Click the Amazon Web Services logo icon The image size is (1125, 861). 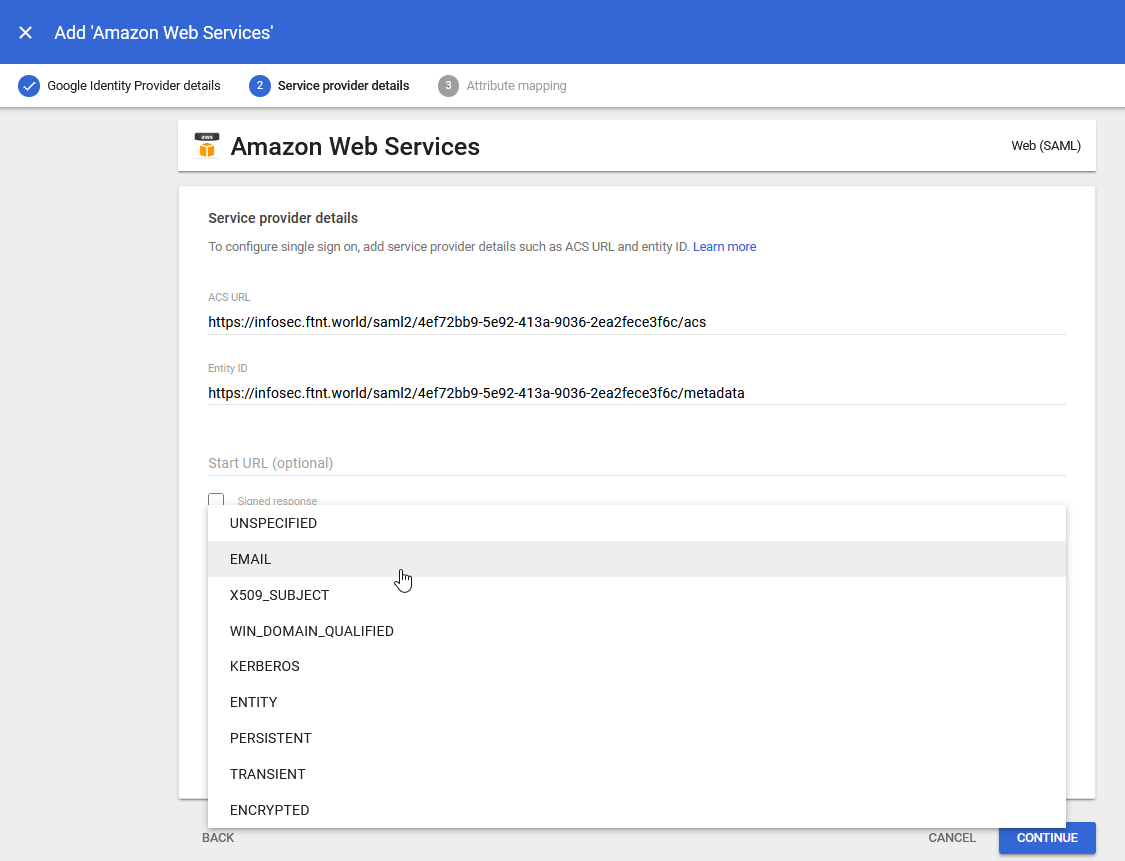pos(207,146)
